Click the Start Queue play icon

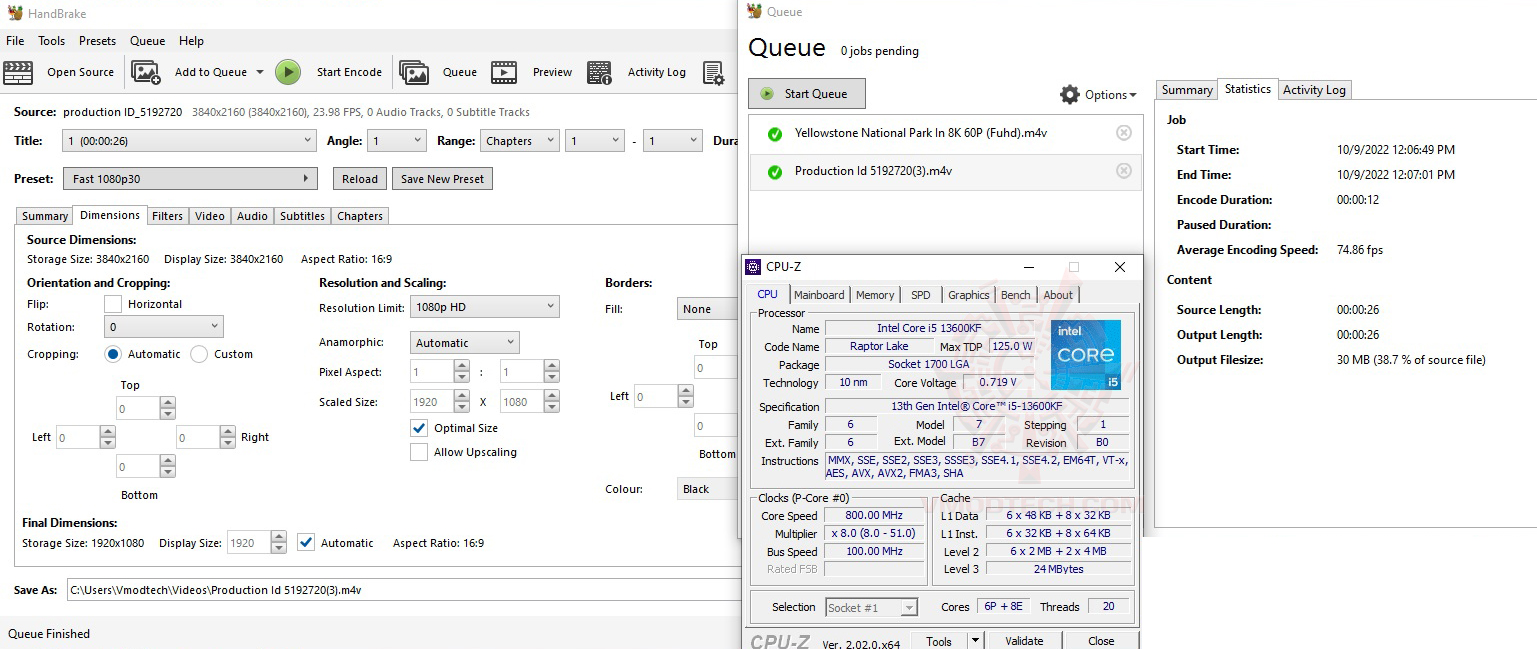767,94
